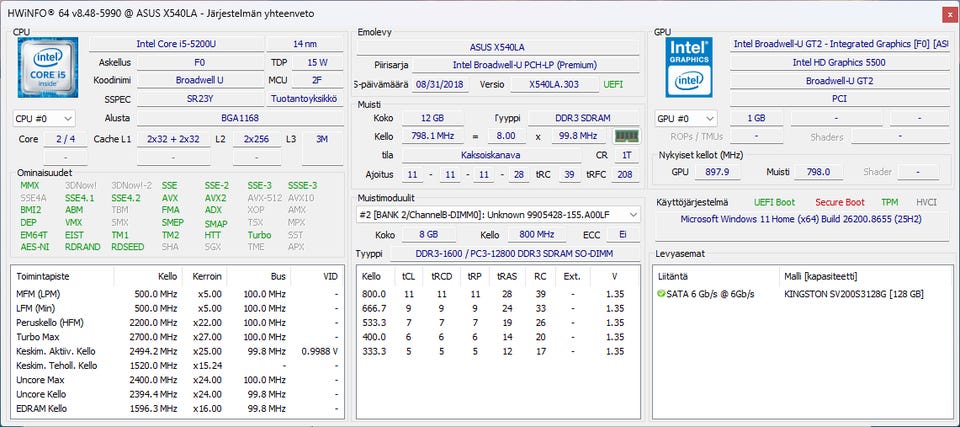The image size is (960, 427).
Task: Open the GPU #0 selector dropdown
Action: click(686, 118)
